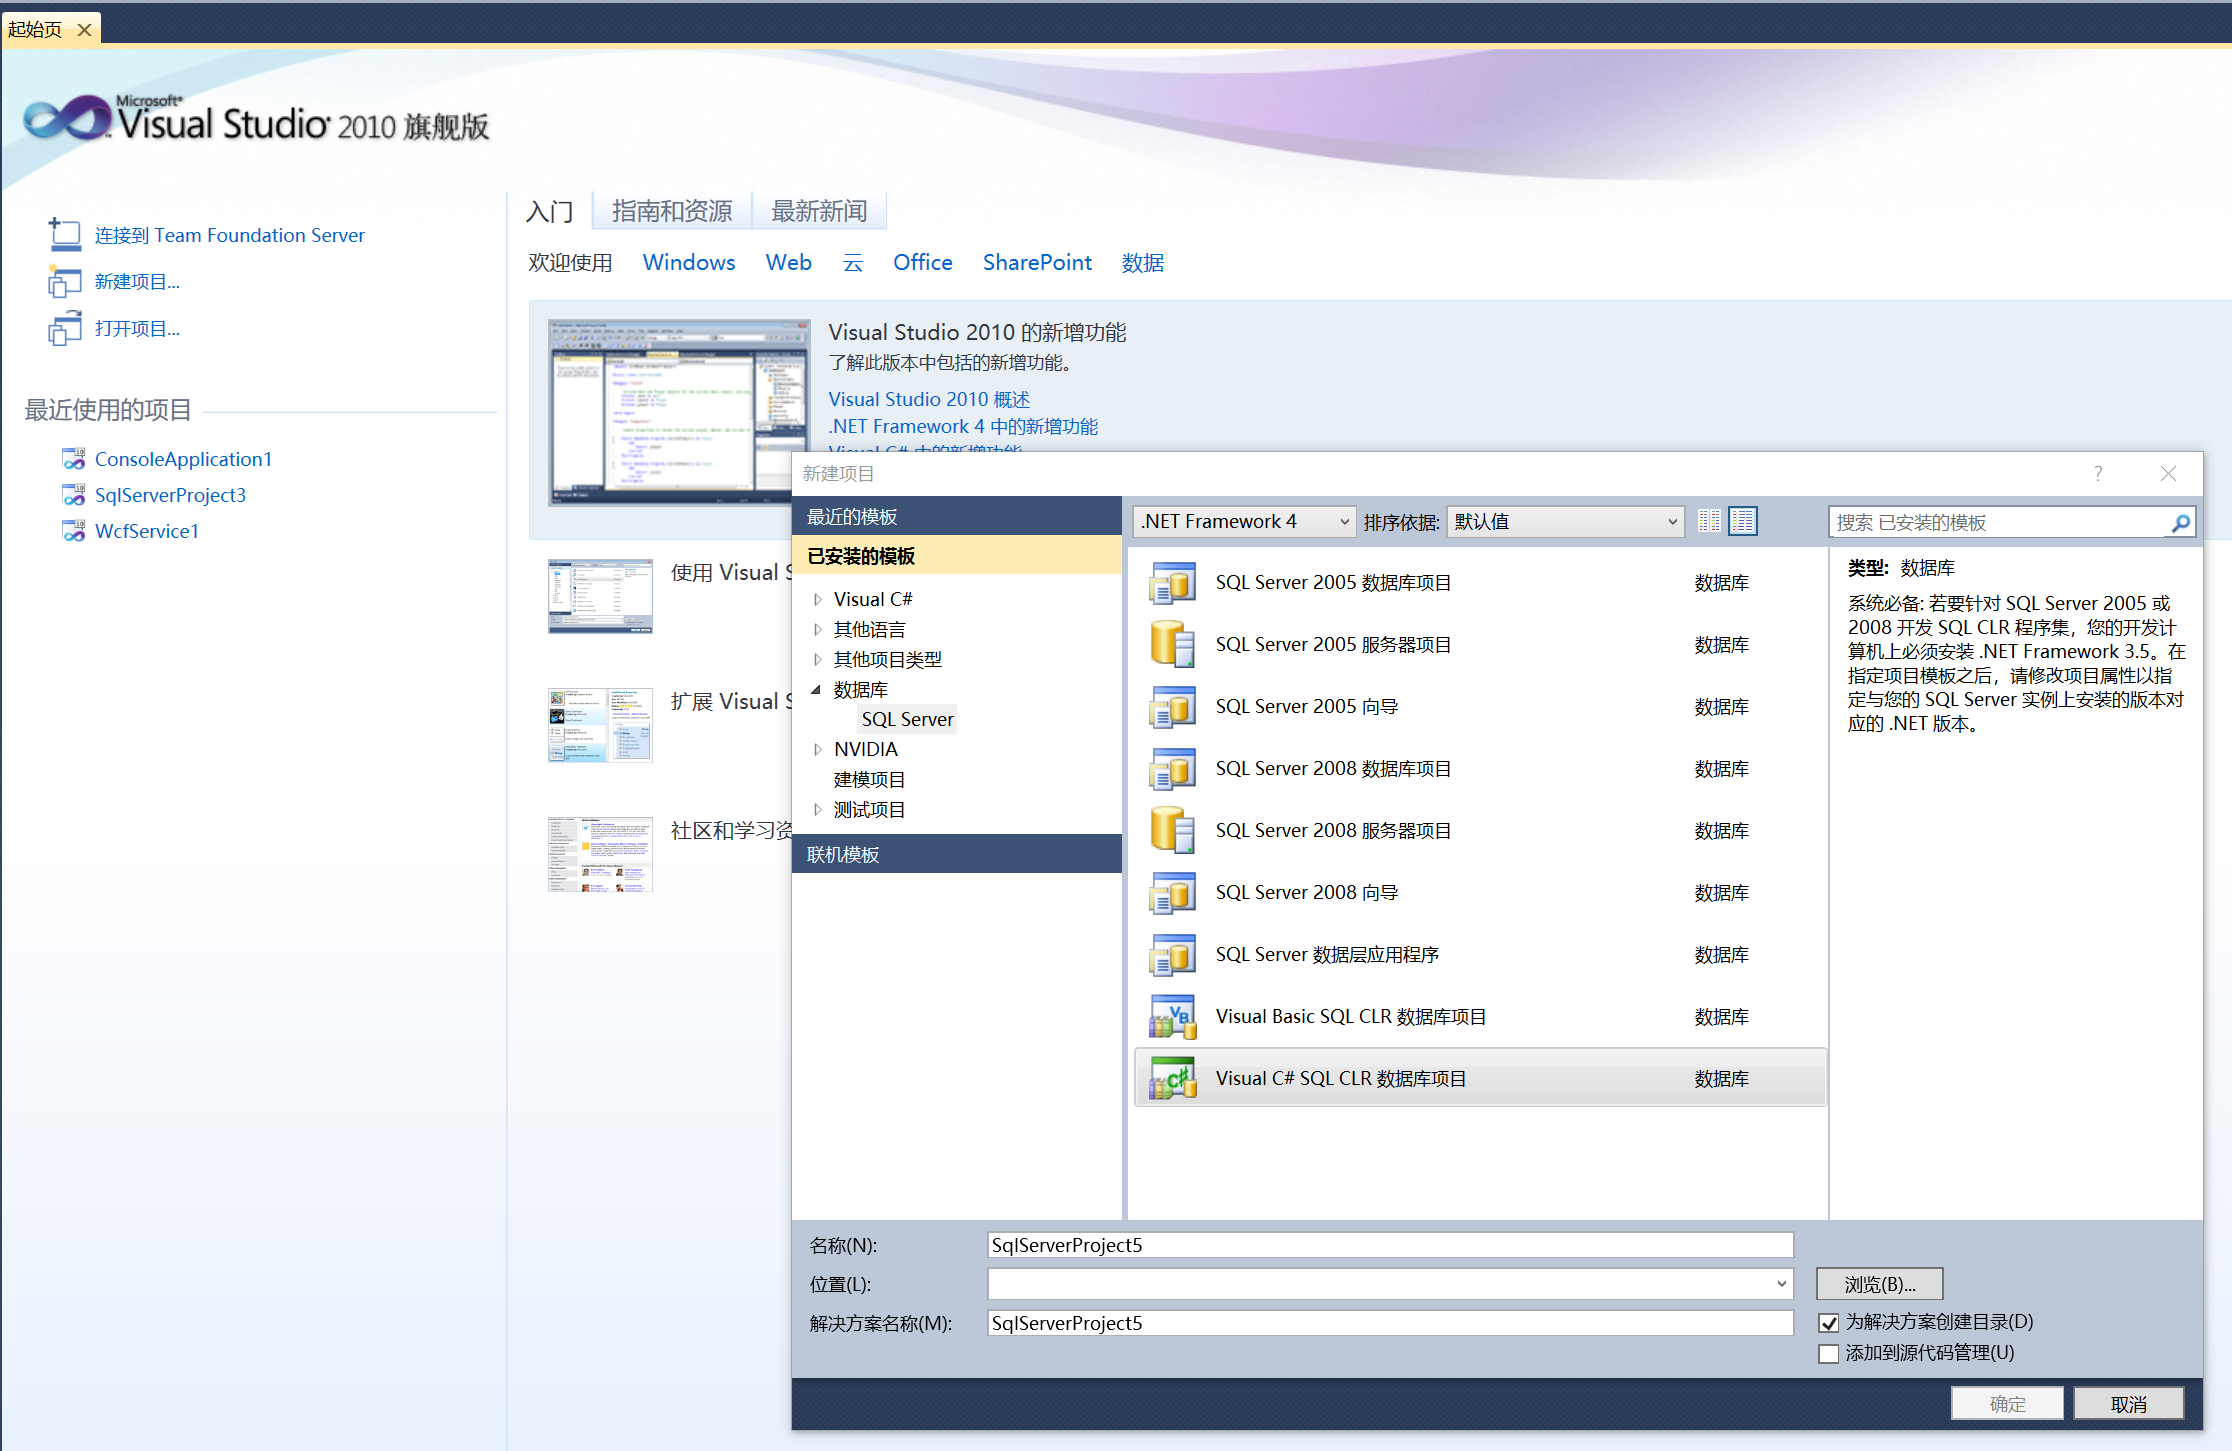
Task: Click the 取消 button
Action: (2129, 1404)
